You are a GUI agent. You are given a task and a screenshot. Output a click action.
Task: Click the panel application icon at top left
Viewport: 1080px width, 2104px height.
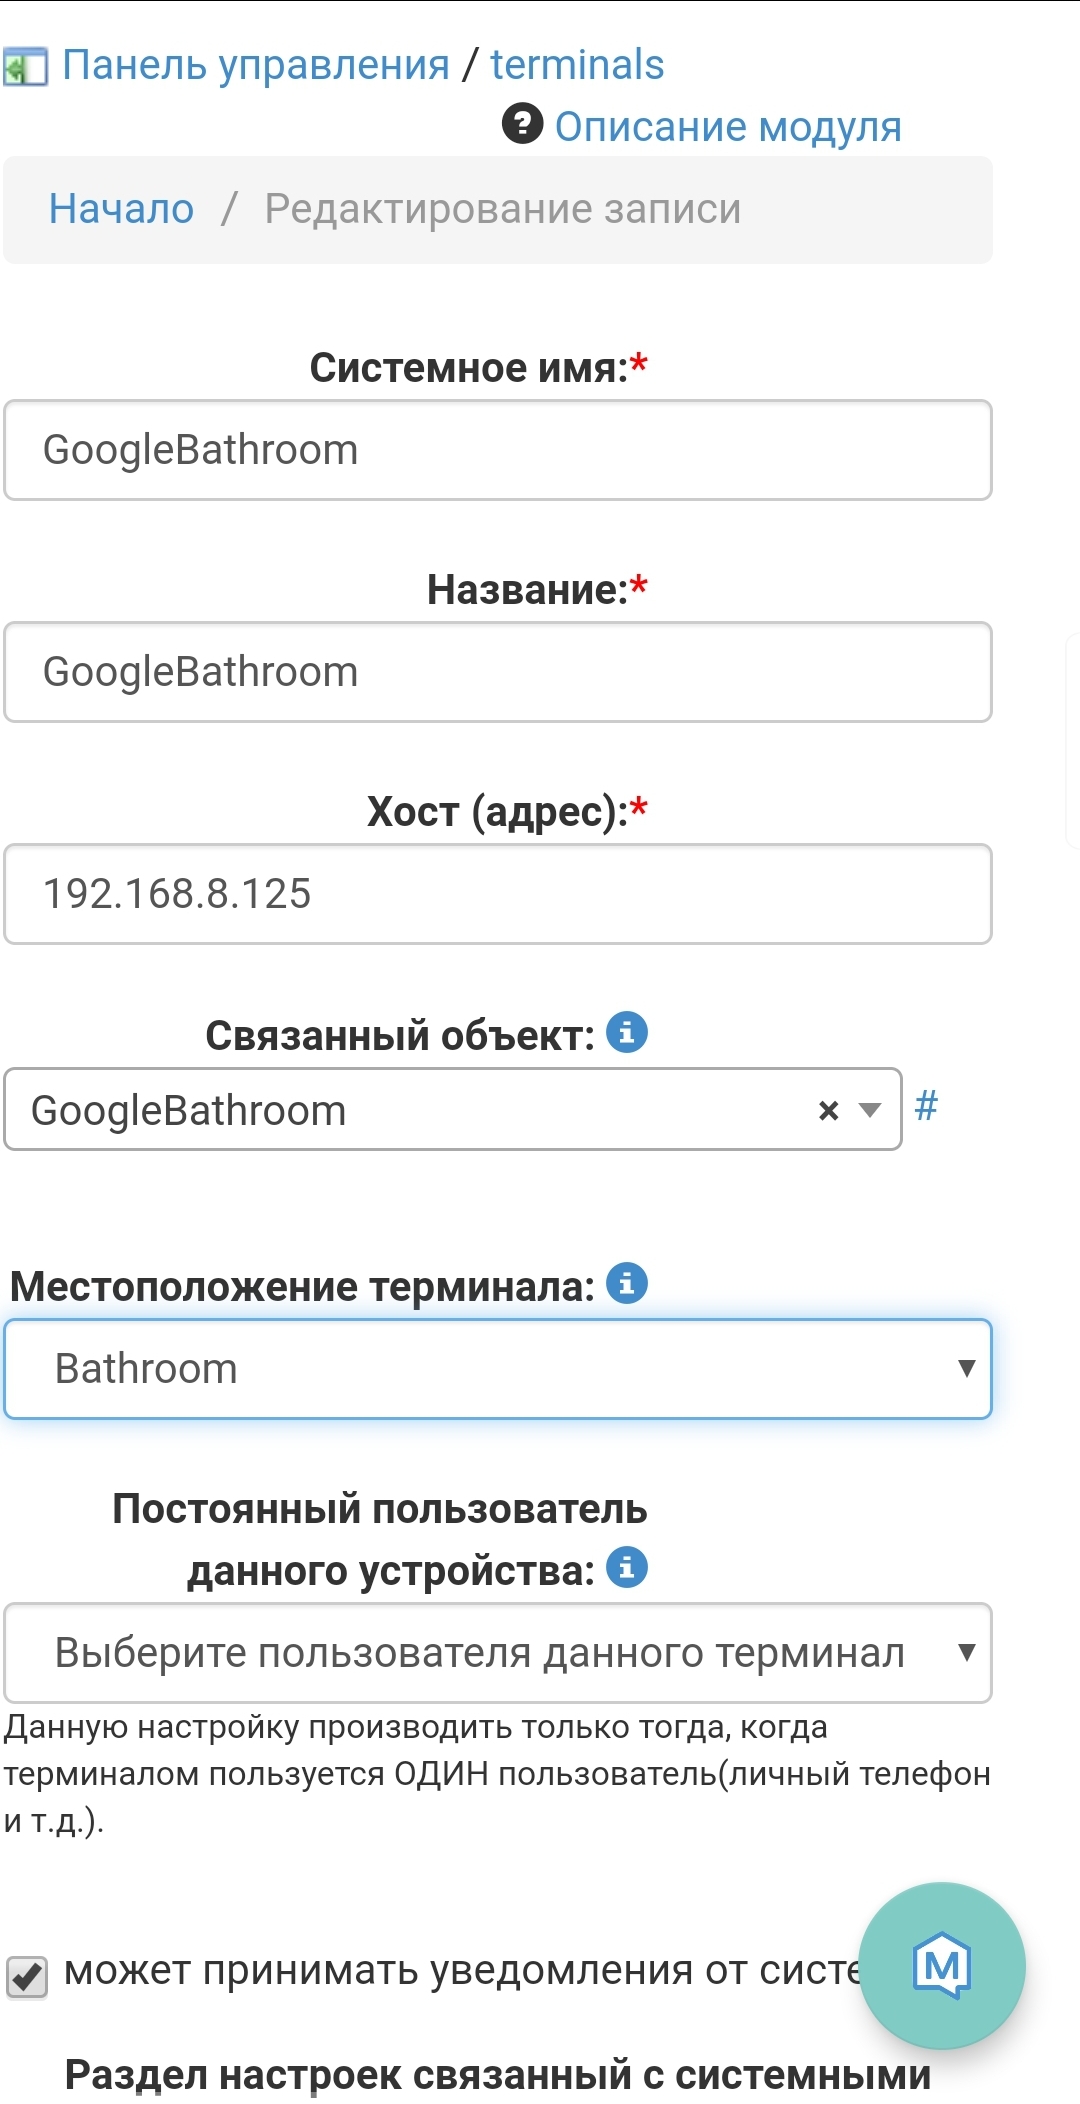(x=27, y=63)
